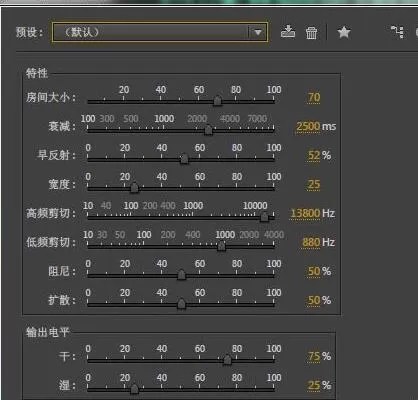Click the 低频剪切 slider handle
The image size is (418, 400).
[x=221, y=246]
